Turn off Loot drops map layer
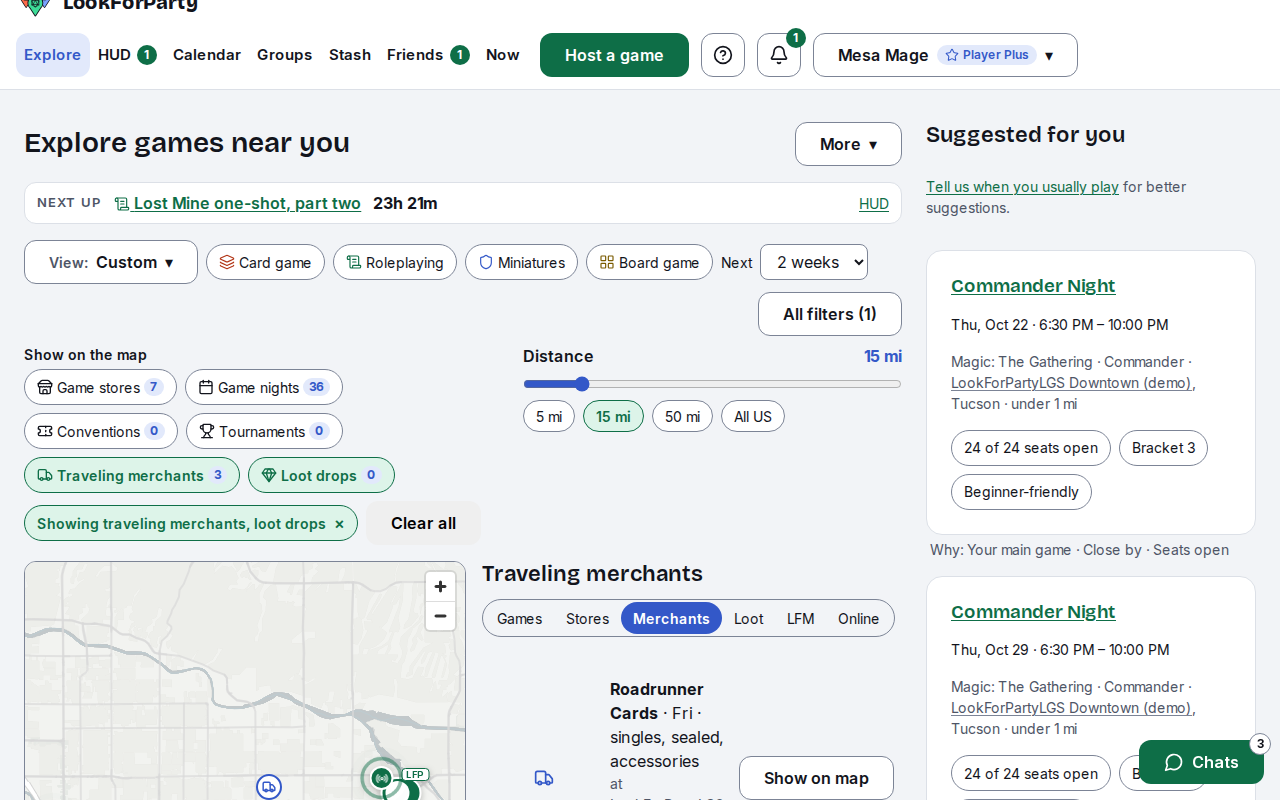The height and width of the screenshot is (800, 1280). [x=321, y=475]
